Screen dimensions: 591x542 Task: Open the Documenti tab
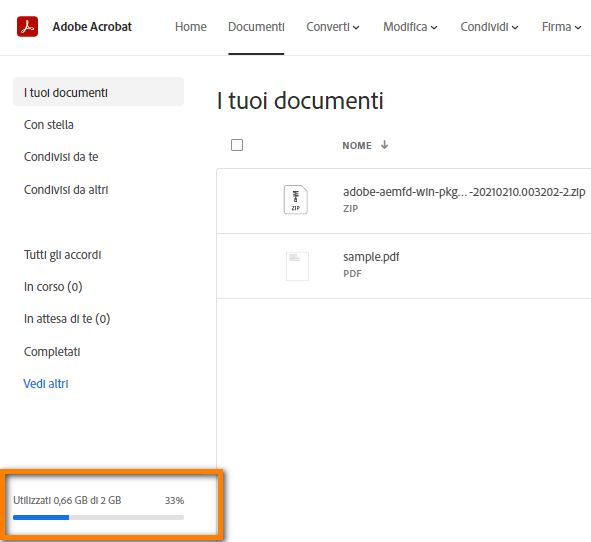click(256, 27)
